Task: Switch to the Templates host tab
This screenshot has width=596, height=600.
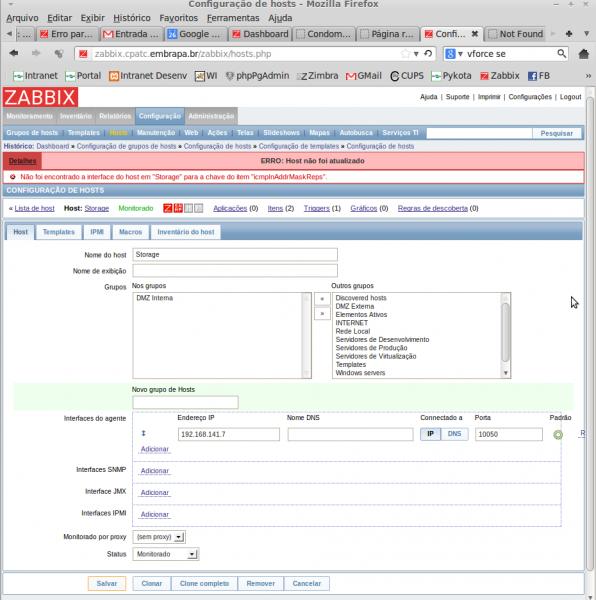Action: [59, 232]
